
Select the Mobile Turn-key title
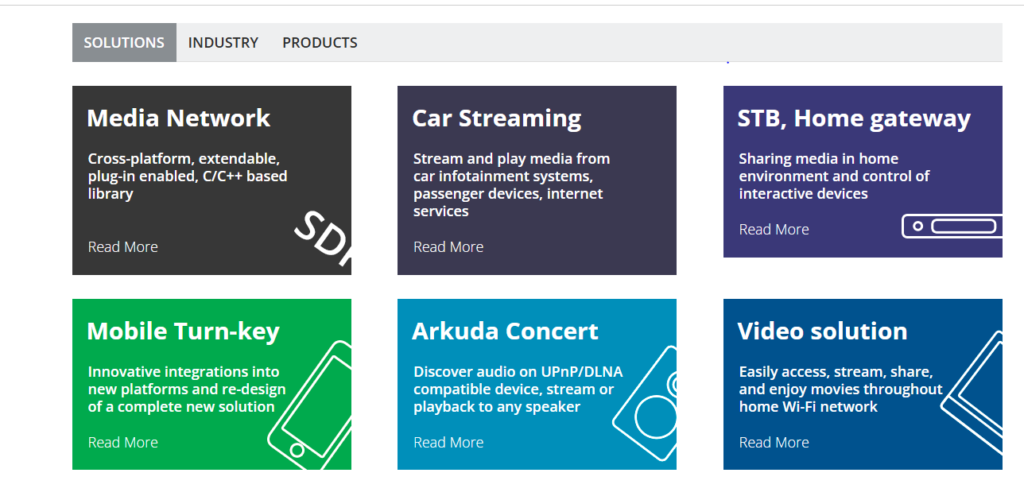point(183,331)
